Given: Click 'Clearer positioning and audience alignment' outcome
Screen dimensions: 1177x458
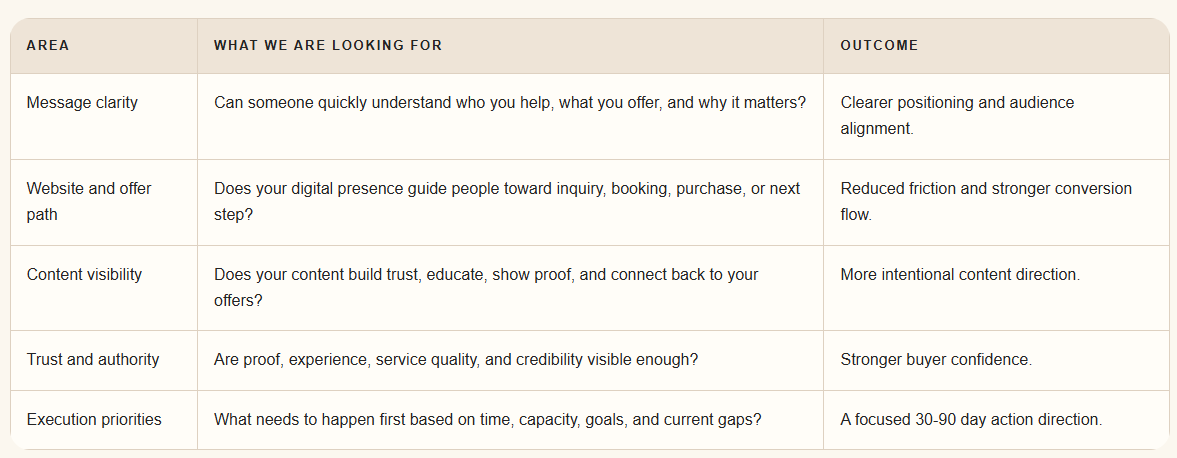Looking at the screenshot, I should tap(958, 116).
